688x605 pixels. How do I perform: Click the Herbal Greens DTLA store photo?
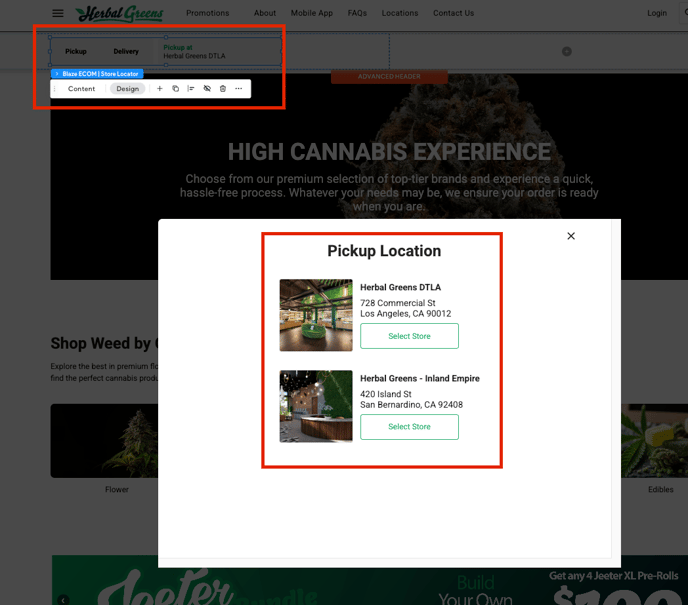(316, 315)
